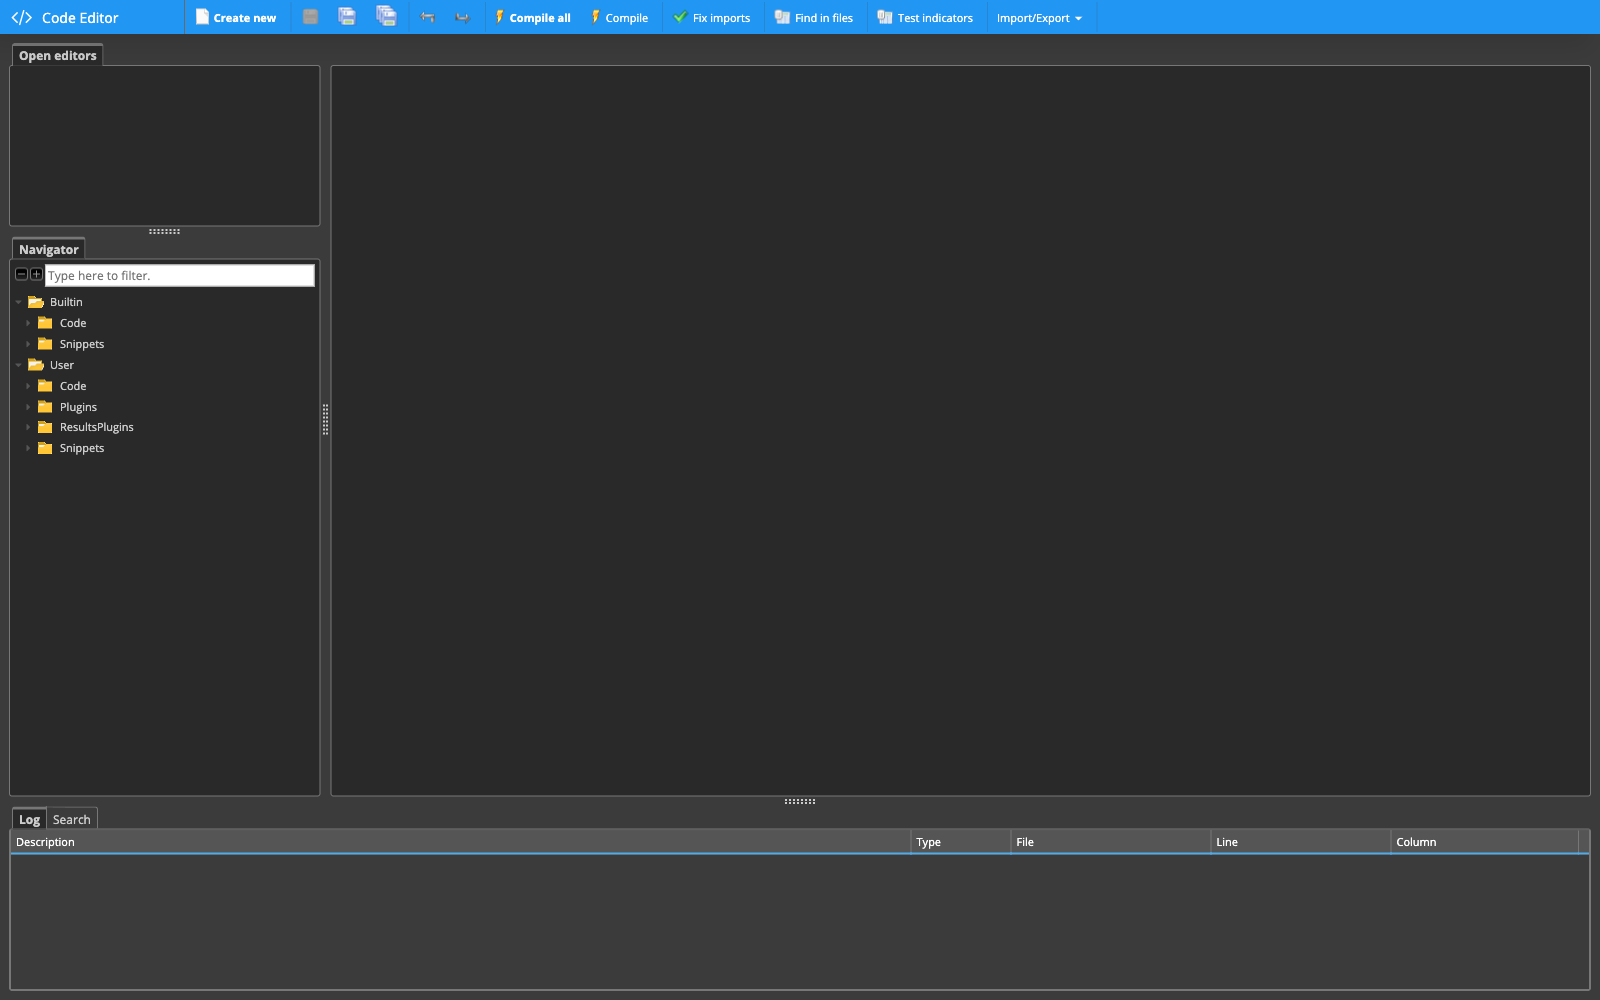Click the splitter handle above the Log panel

click(800, 801)
